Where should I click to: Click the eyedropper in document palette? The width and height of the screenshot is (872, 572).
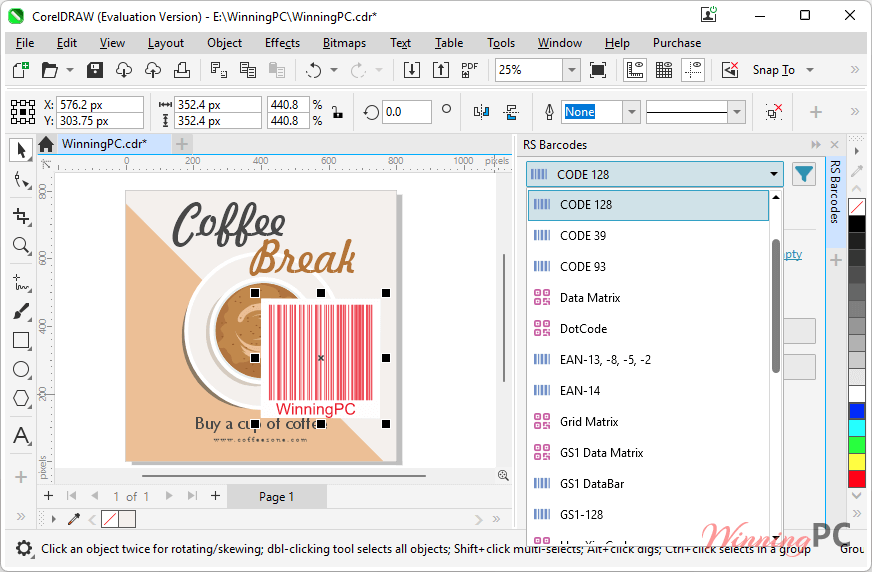(73, 519)
